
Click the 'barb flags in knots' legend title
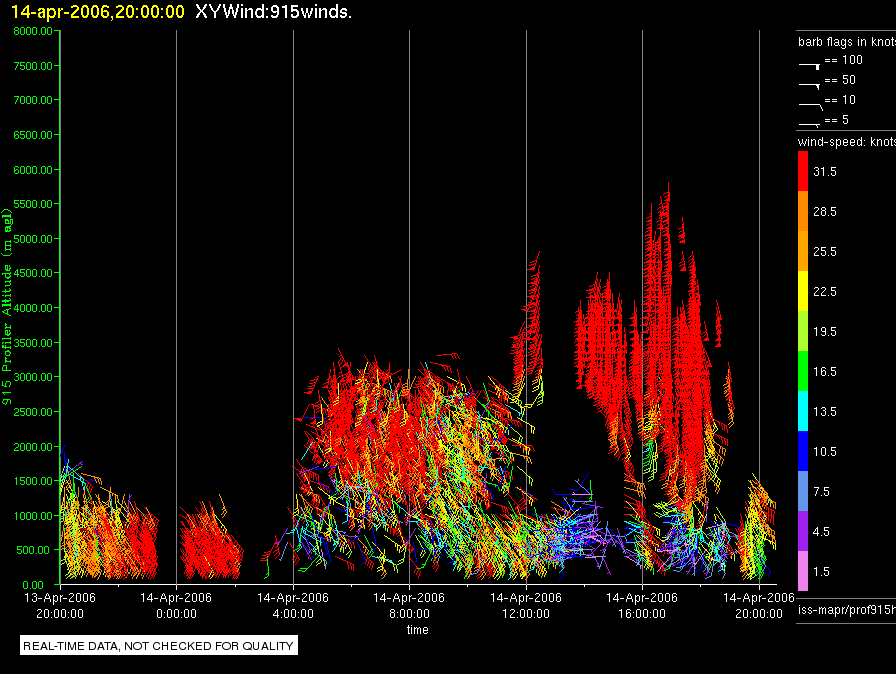tap(847, 42)
